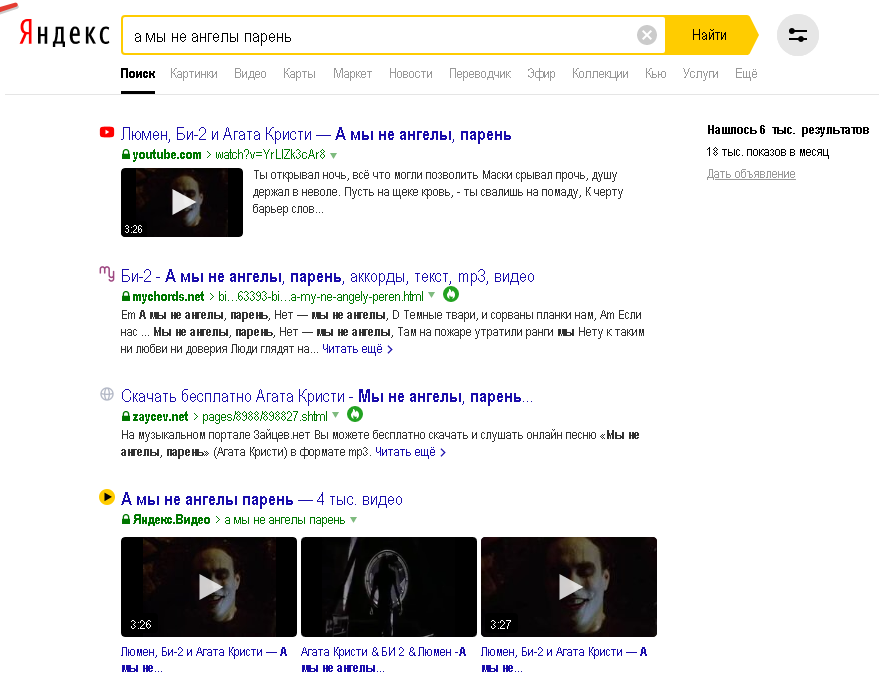Open the Услуги tab

point(700,73)
